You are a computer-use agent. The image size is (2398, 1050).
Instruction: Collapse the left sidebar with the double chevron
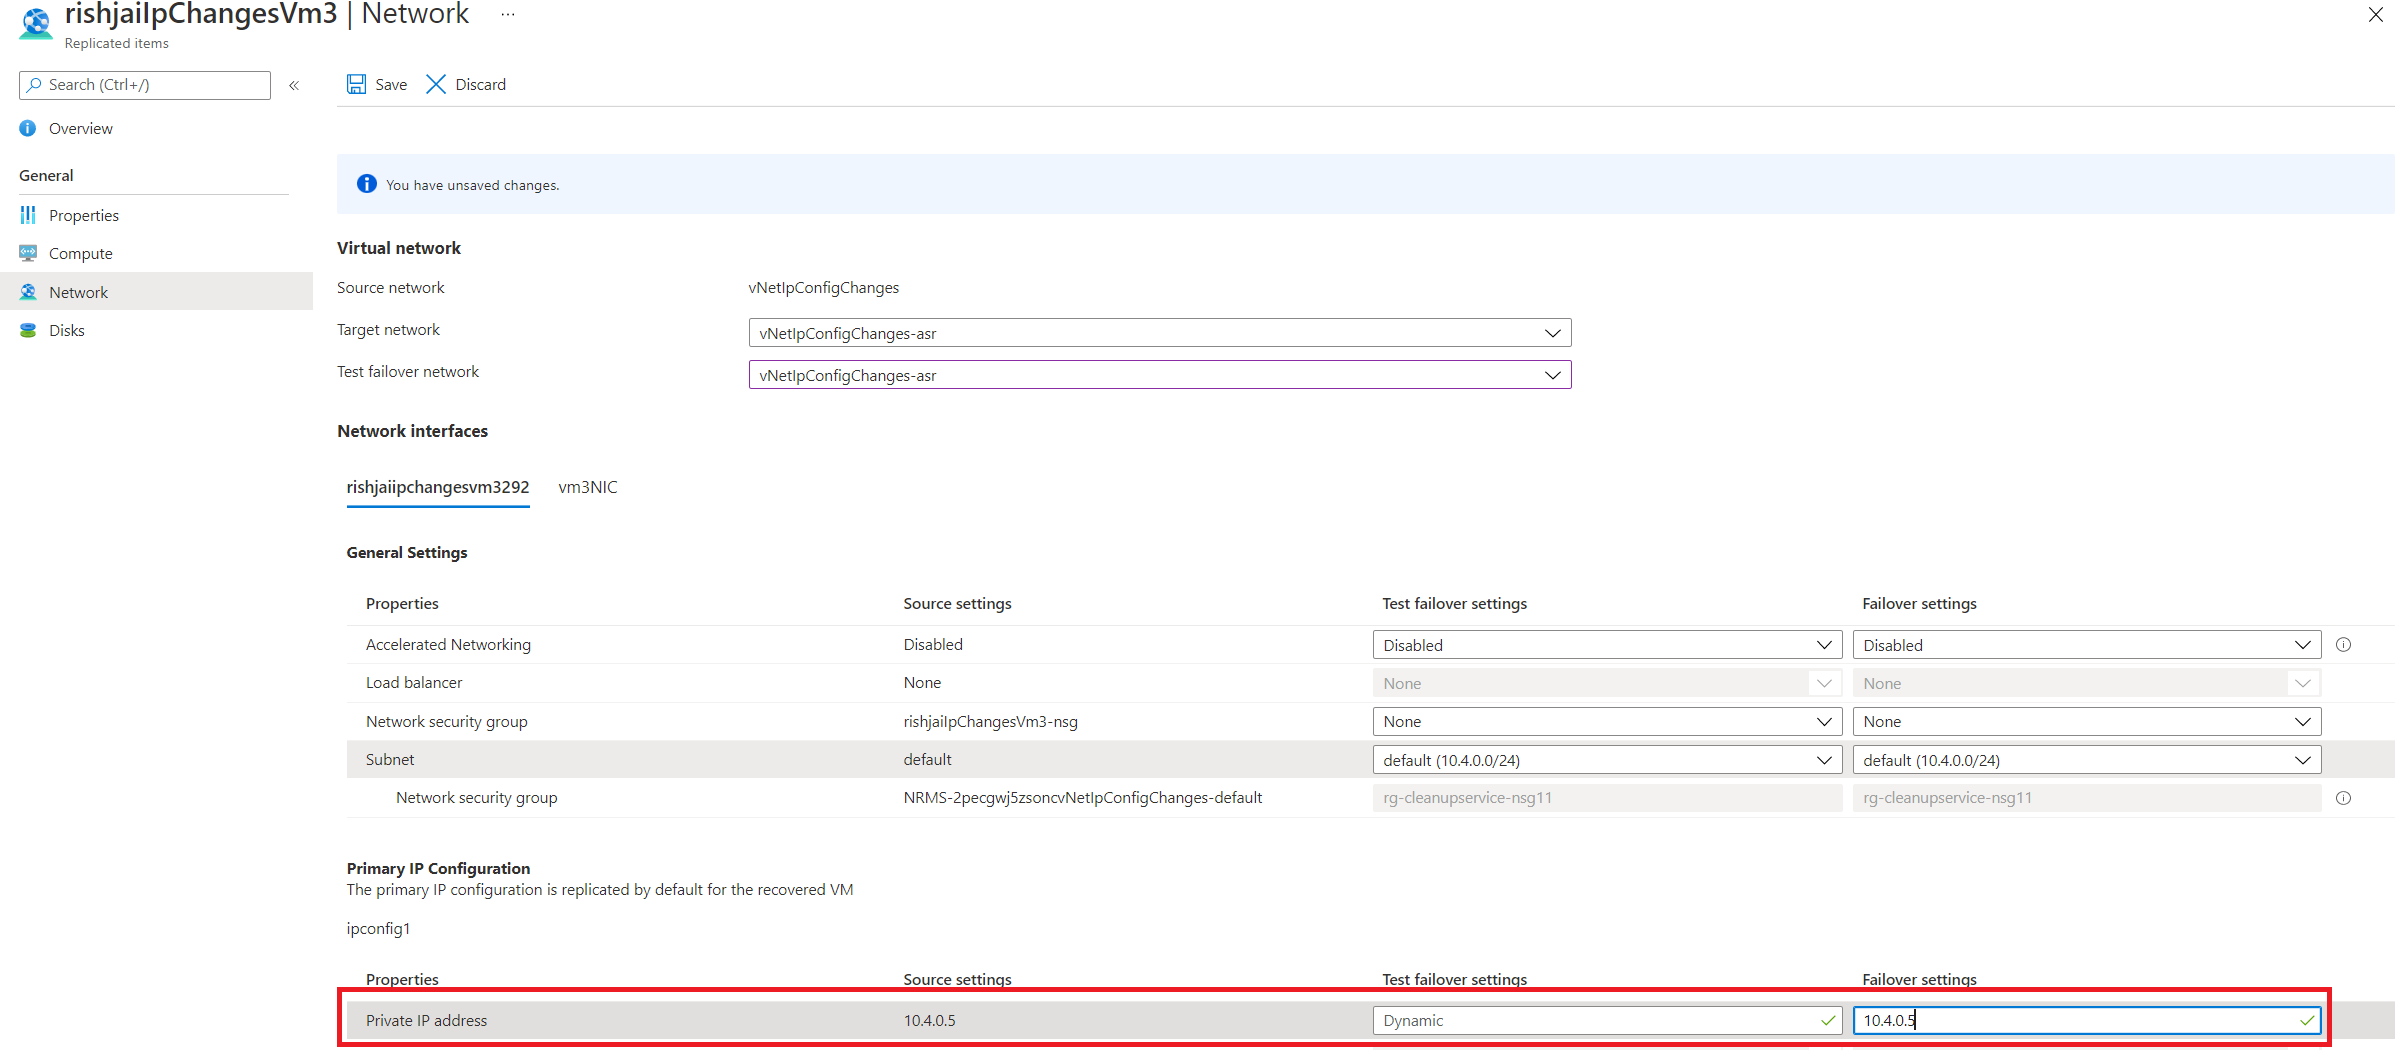(x=294, y=85)
